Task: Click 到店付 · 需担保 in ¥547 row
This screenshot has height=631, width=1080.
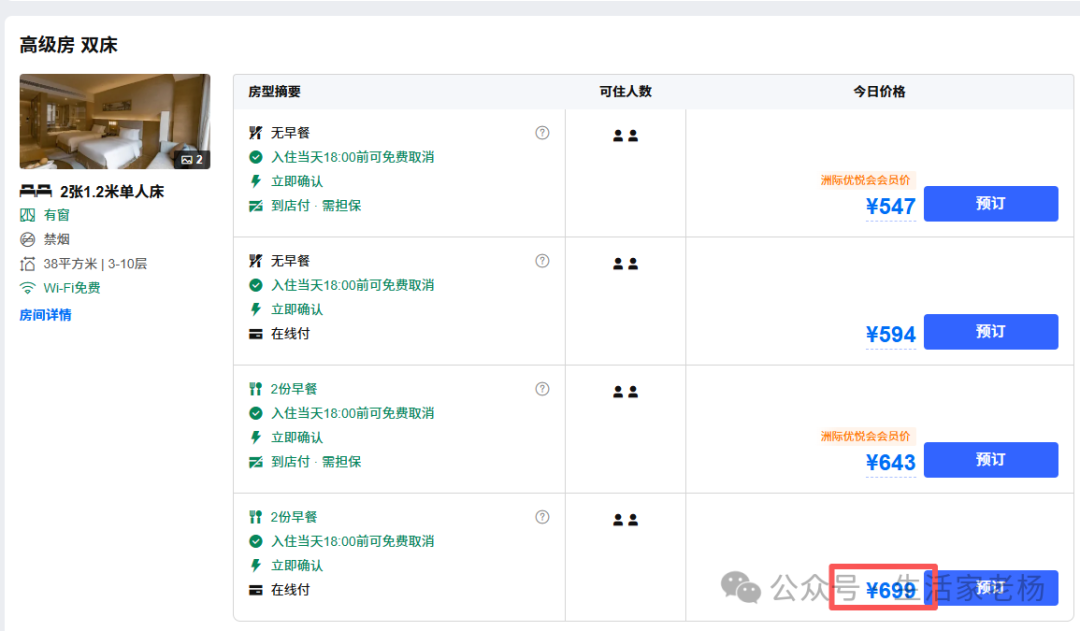Action: (x=316, y=205)
